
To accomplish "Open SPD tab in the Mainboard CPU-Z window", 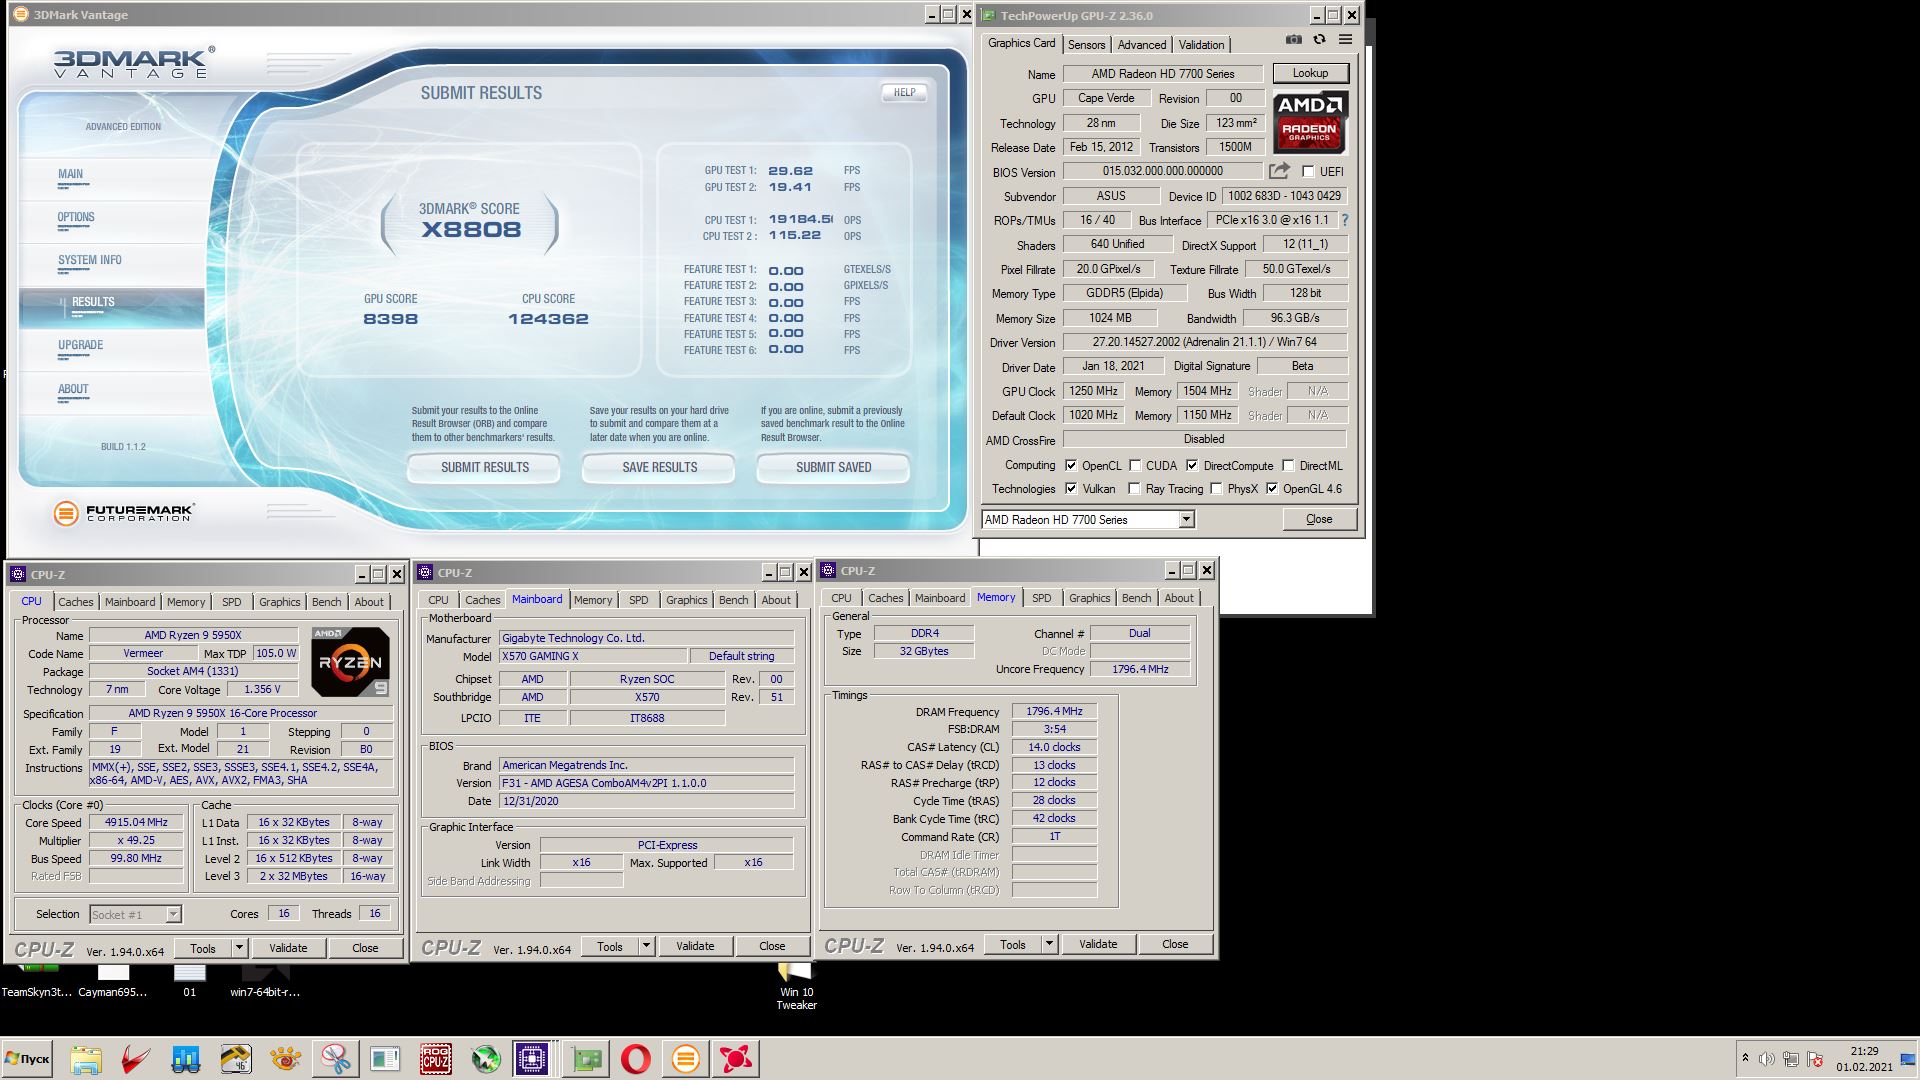I will (638, 600).
